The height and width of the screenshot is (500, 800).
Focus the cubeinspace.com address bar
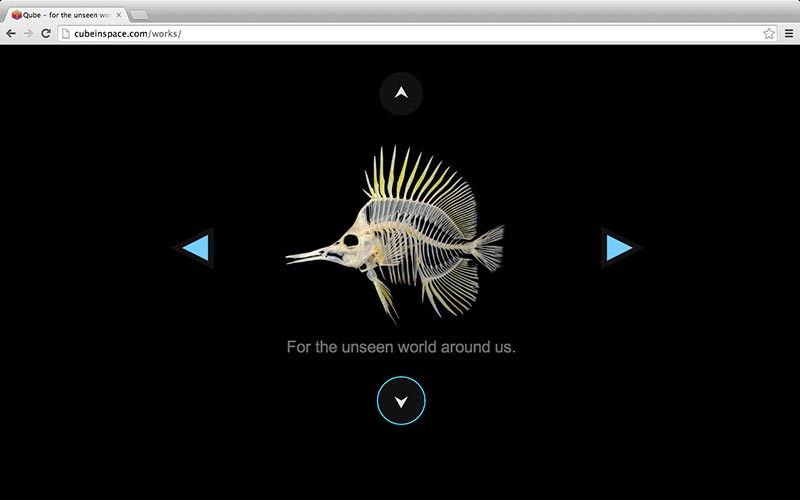[400, 33]
